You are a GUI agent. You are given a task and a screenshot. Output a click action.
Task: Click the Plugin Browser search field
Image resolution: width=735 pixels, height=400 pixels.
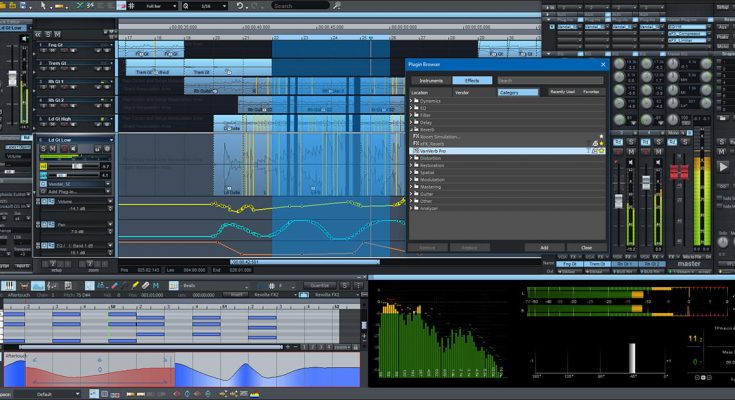click(x=550, y=80)
